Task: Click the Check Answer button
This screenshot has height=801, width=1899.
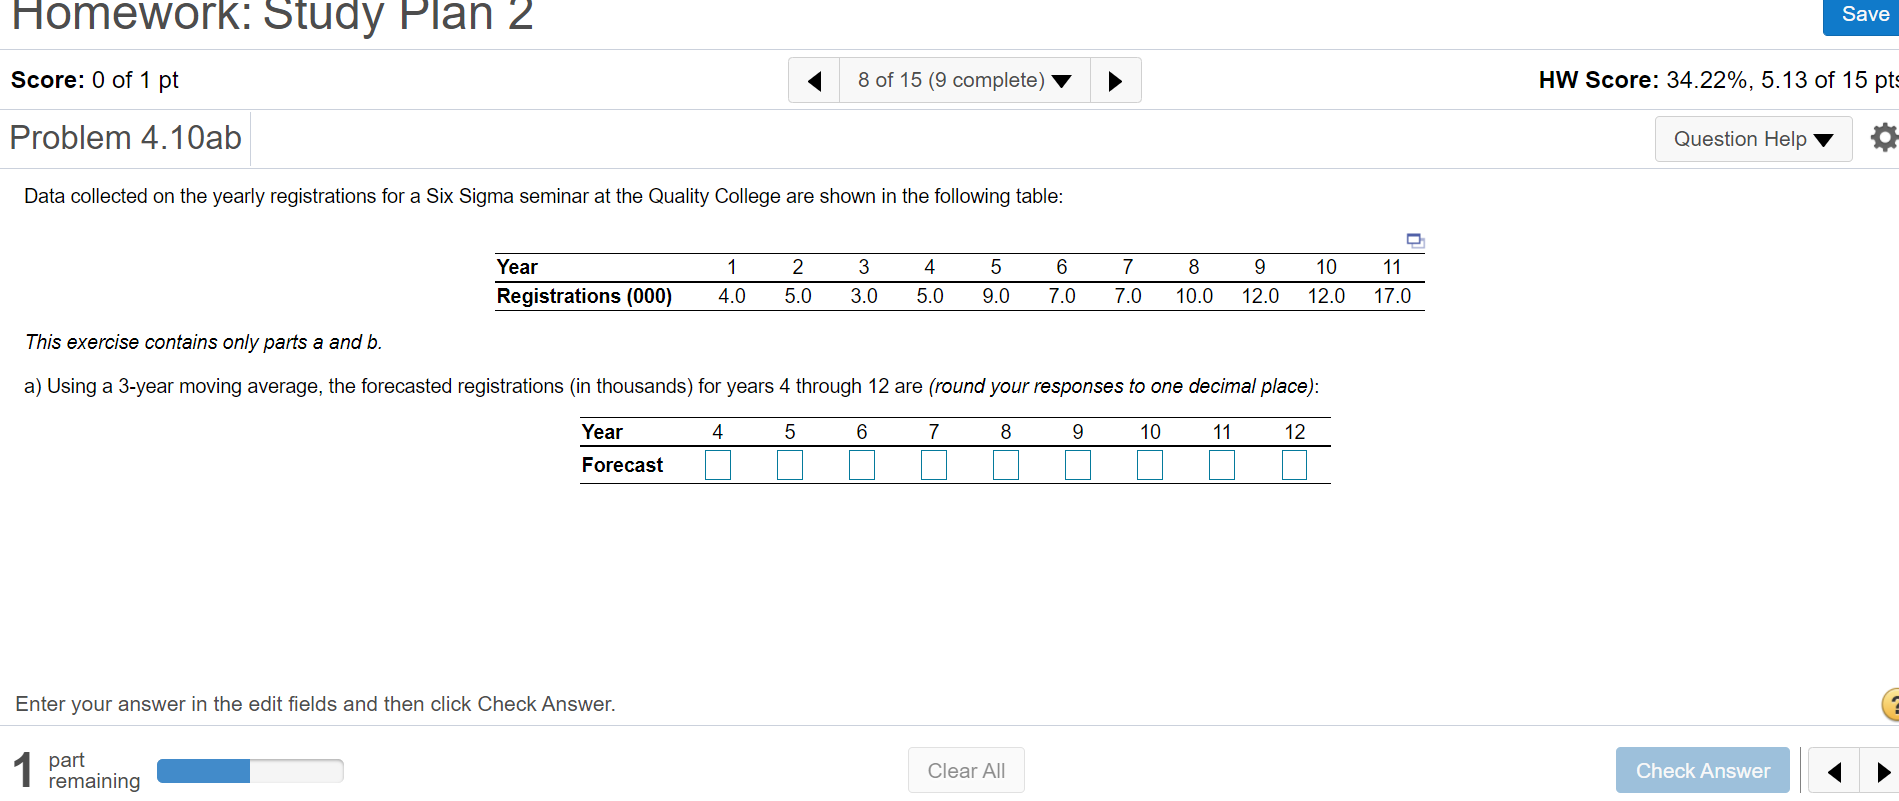Action: pos(1702,770)
